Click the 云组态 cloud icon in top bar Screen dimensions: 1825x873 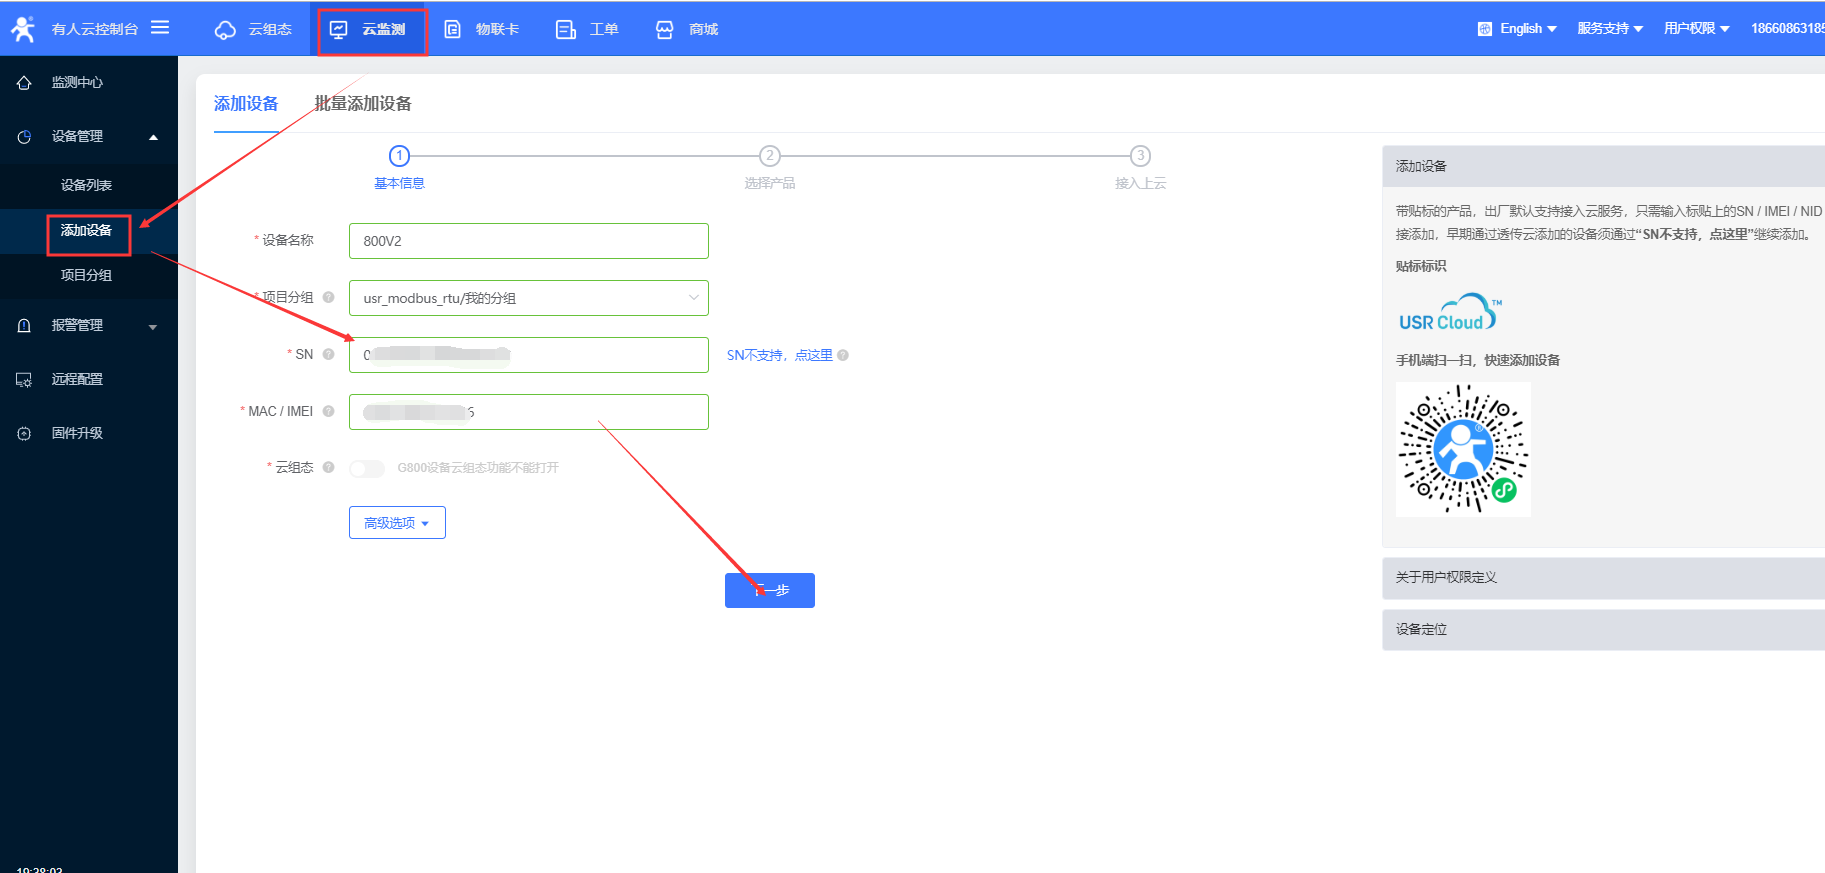[x=226, y=30]
